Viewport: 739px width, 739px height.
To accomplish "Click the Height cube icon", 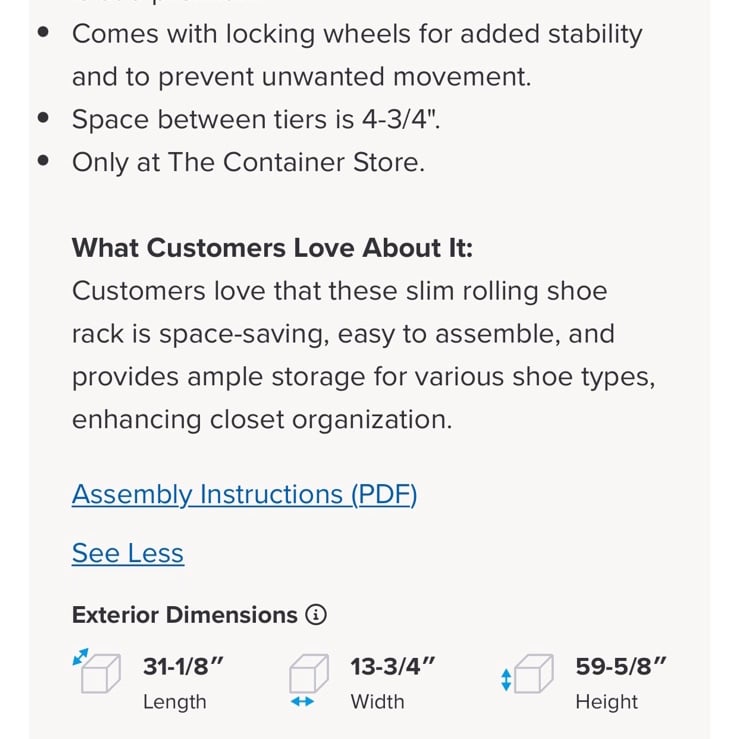I will point(534,673).
